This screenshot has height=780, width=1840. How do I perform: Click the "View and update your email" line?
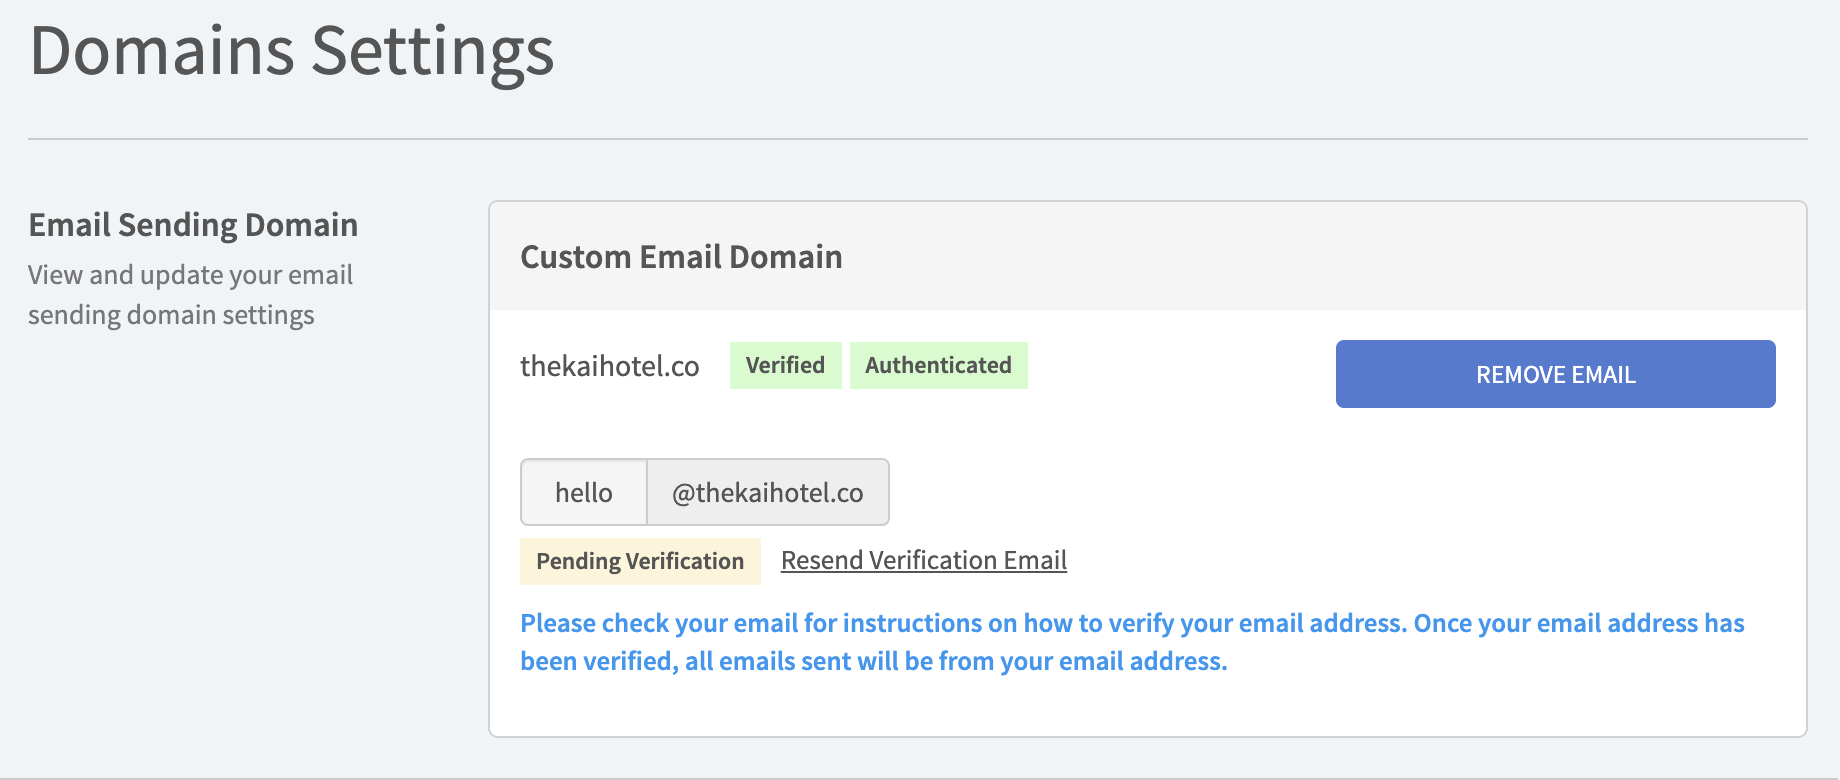tap(190, 275)
